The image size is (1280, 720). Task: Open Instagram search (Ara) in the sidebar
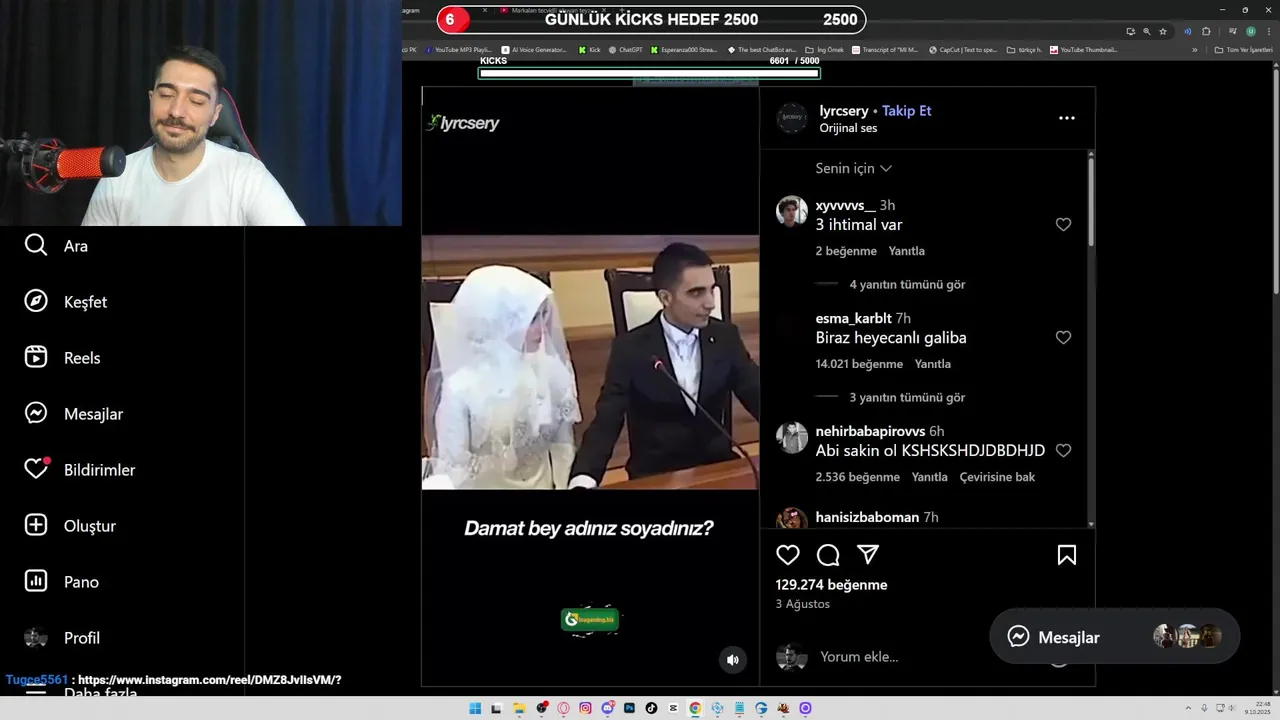tap(56, 246)
